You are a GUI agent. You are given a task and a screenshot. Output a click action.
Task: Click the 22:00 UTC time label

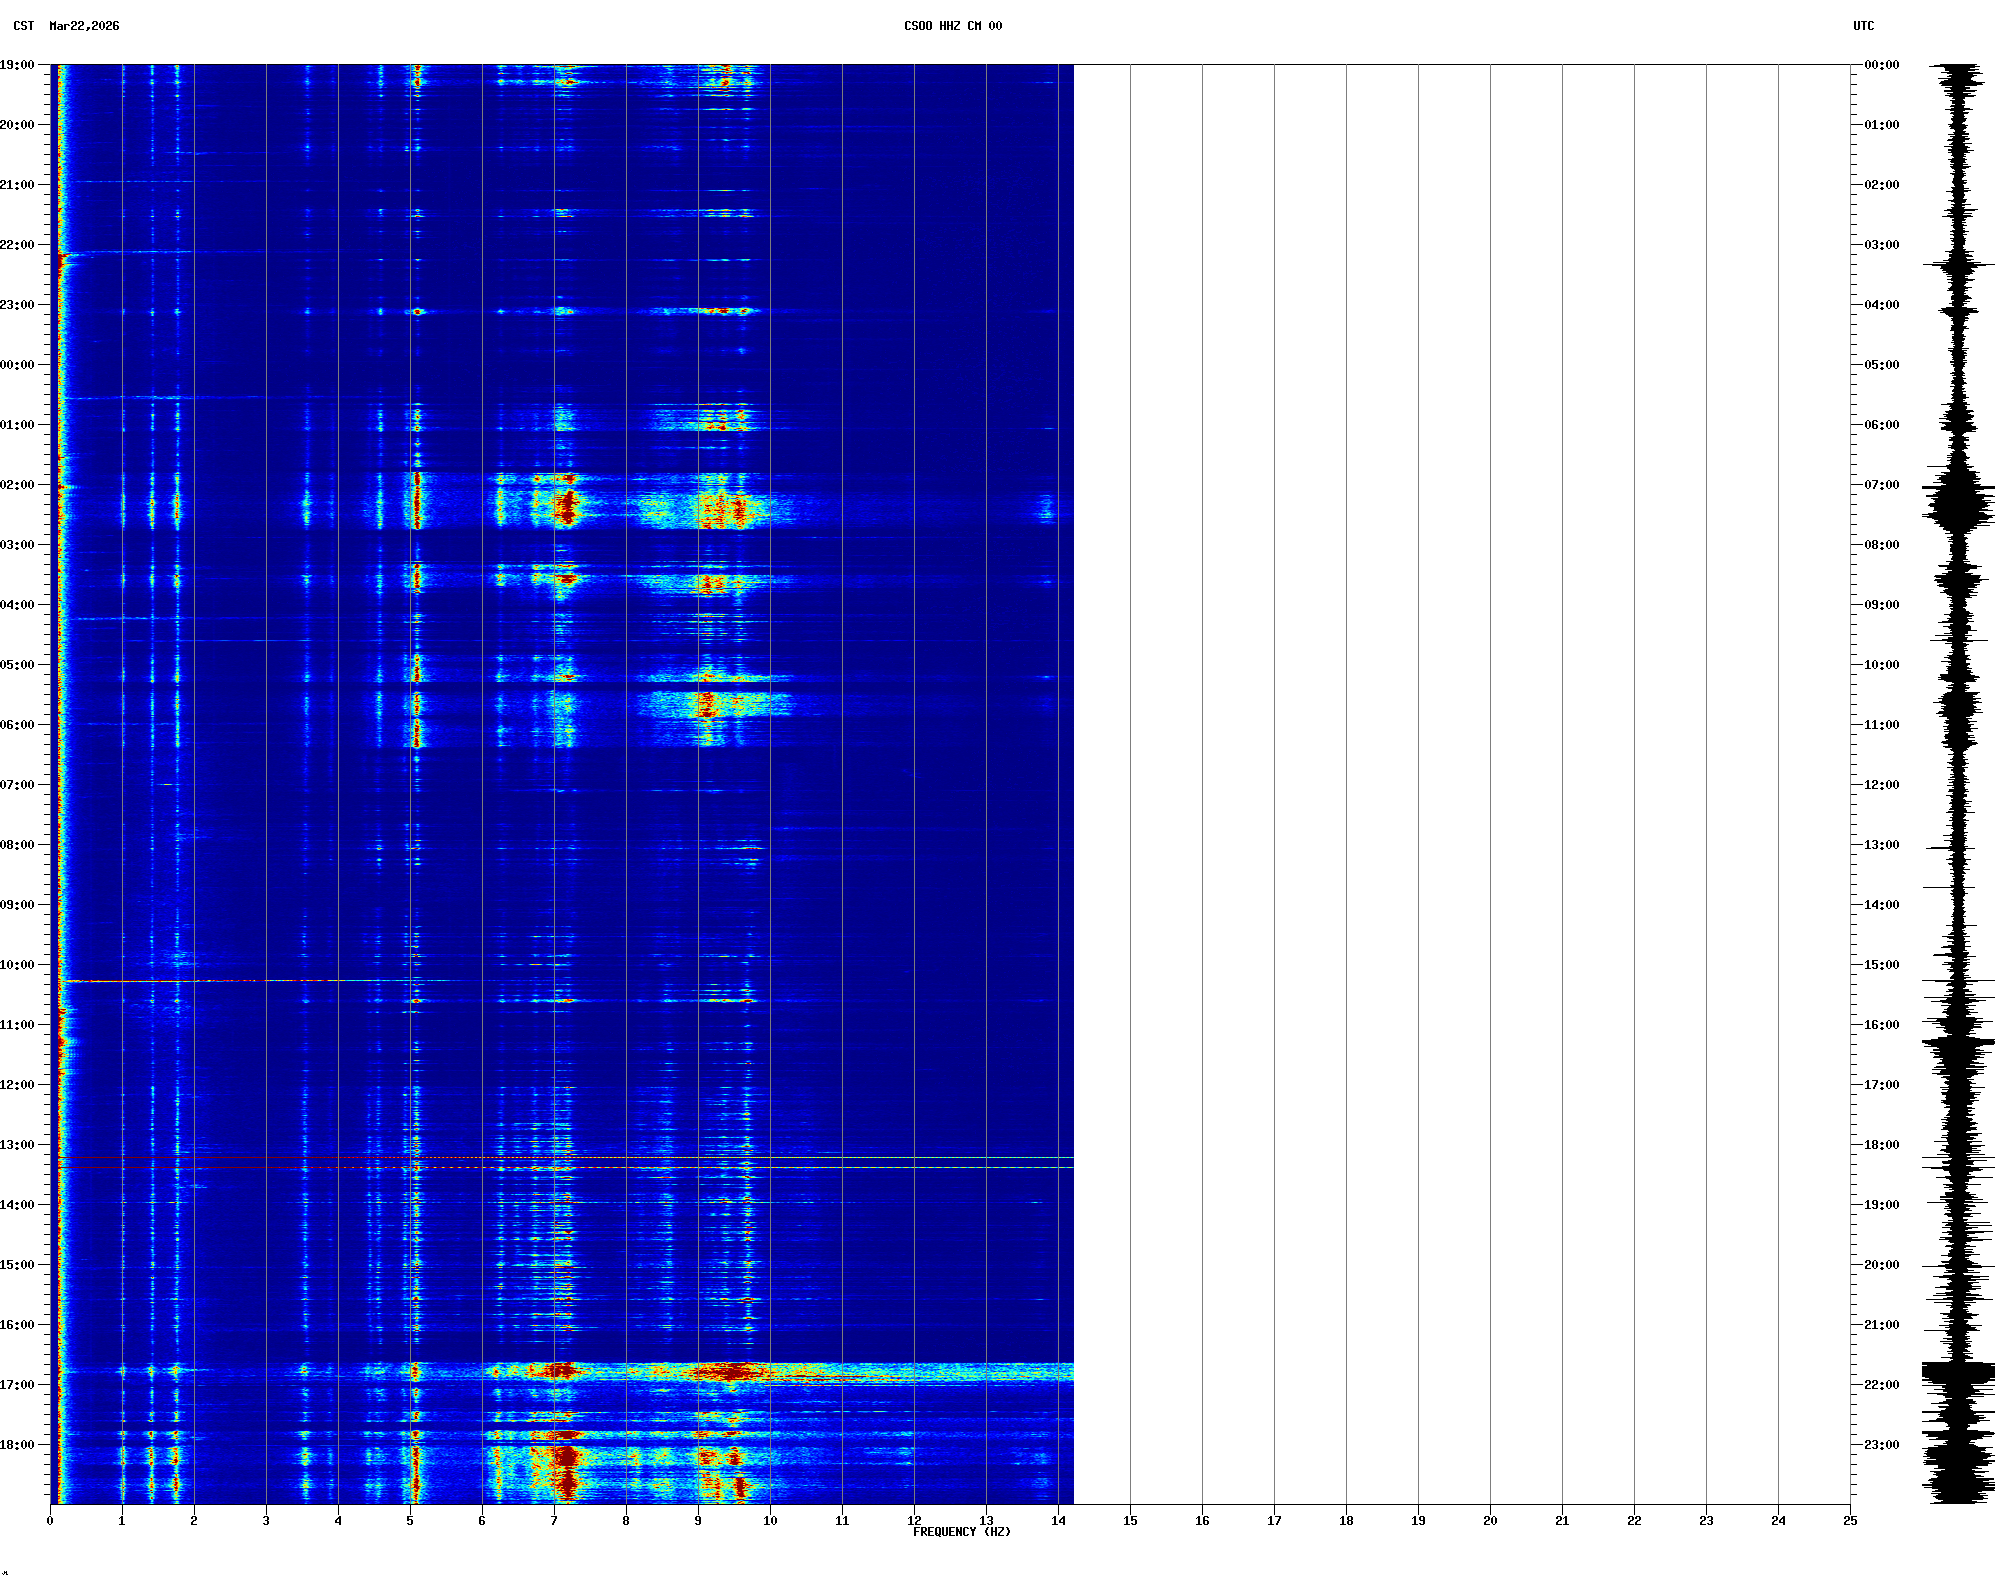click(x=1881, y=1385)
